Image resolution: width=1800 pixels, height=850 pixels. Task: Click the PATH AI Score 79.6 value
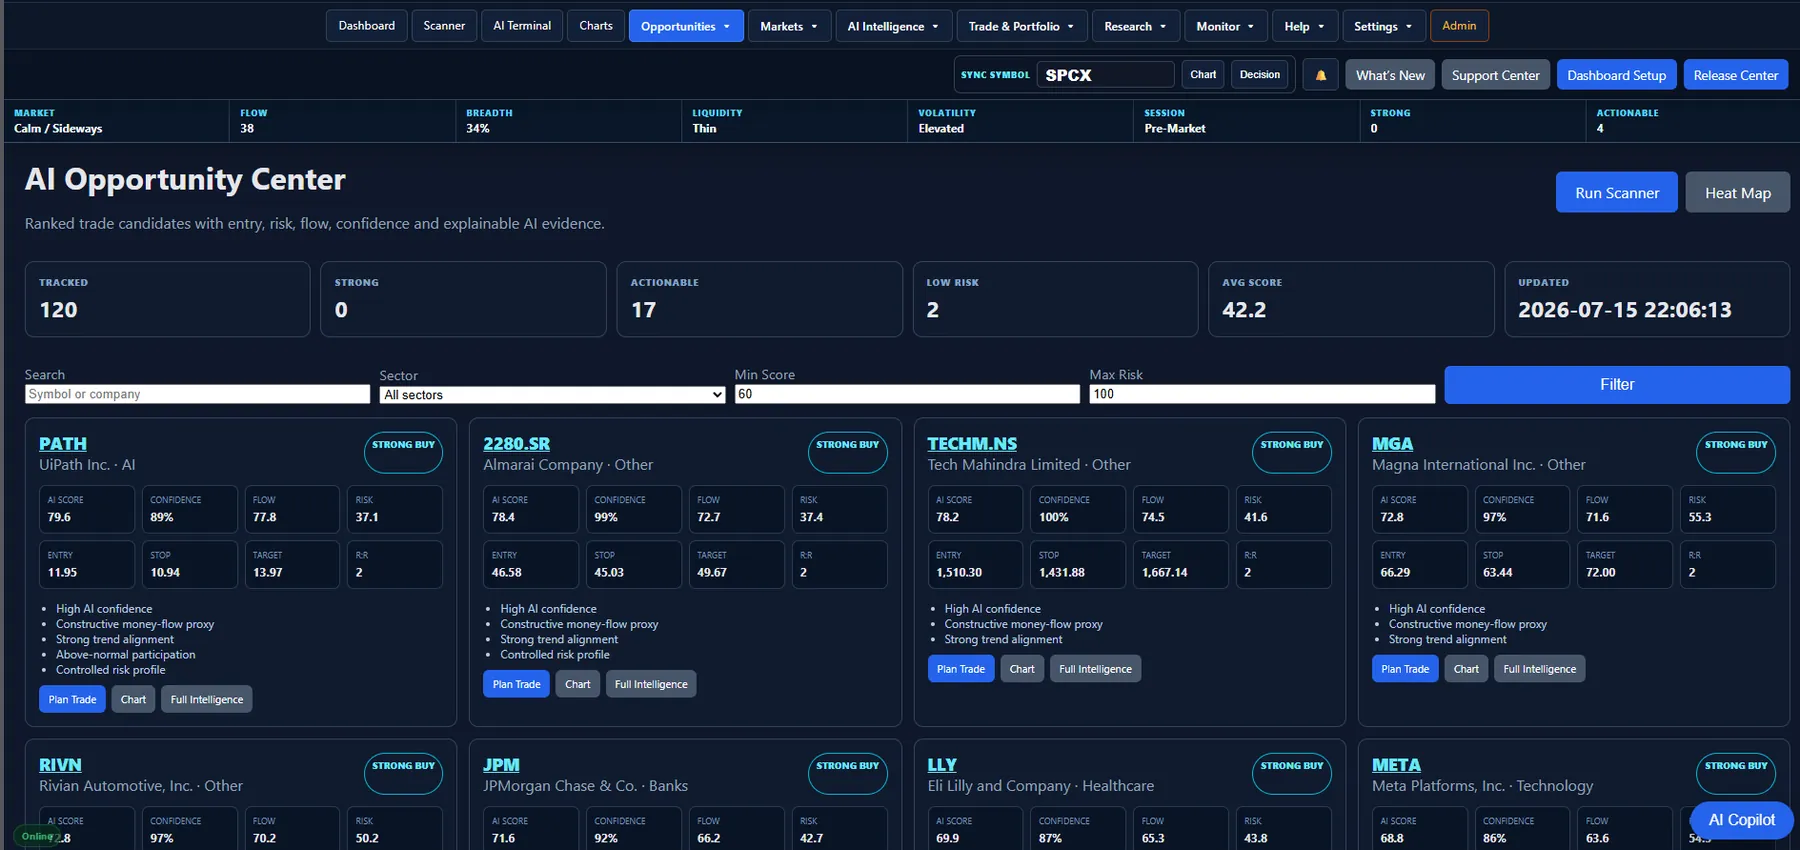click(x=60, y=517)
